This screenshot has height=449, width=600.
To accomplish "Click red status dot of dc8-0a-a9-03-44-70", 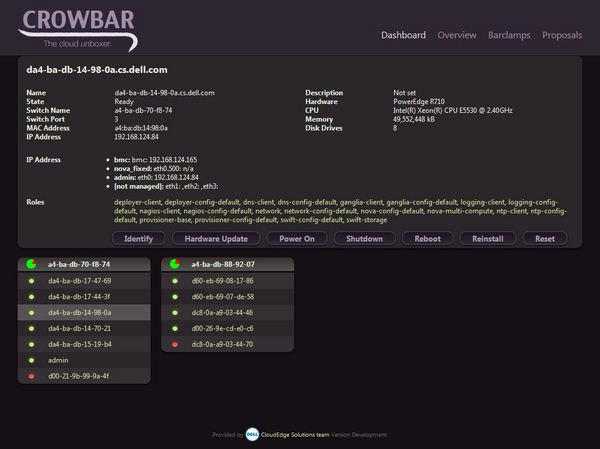I will click(175, 345).
